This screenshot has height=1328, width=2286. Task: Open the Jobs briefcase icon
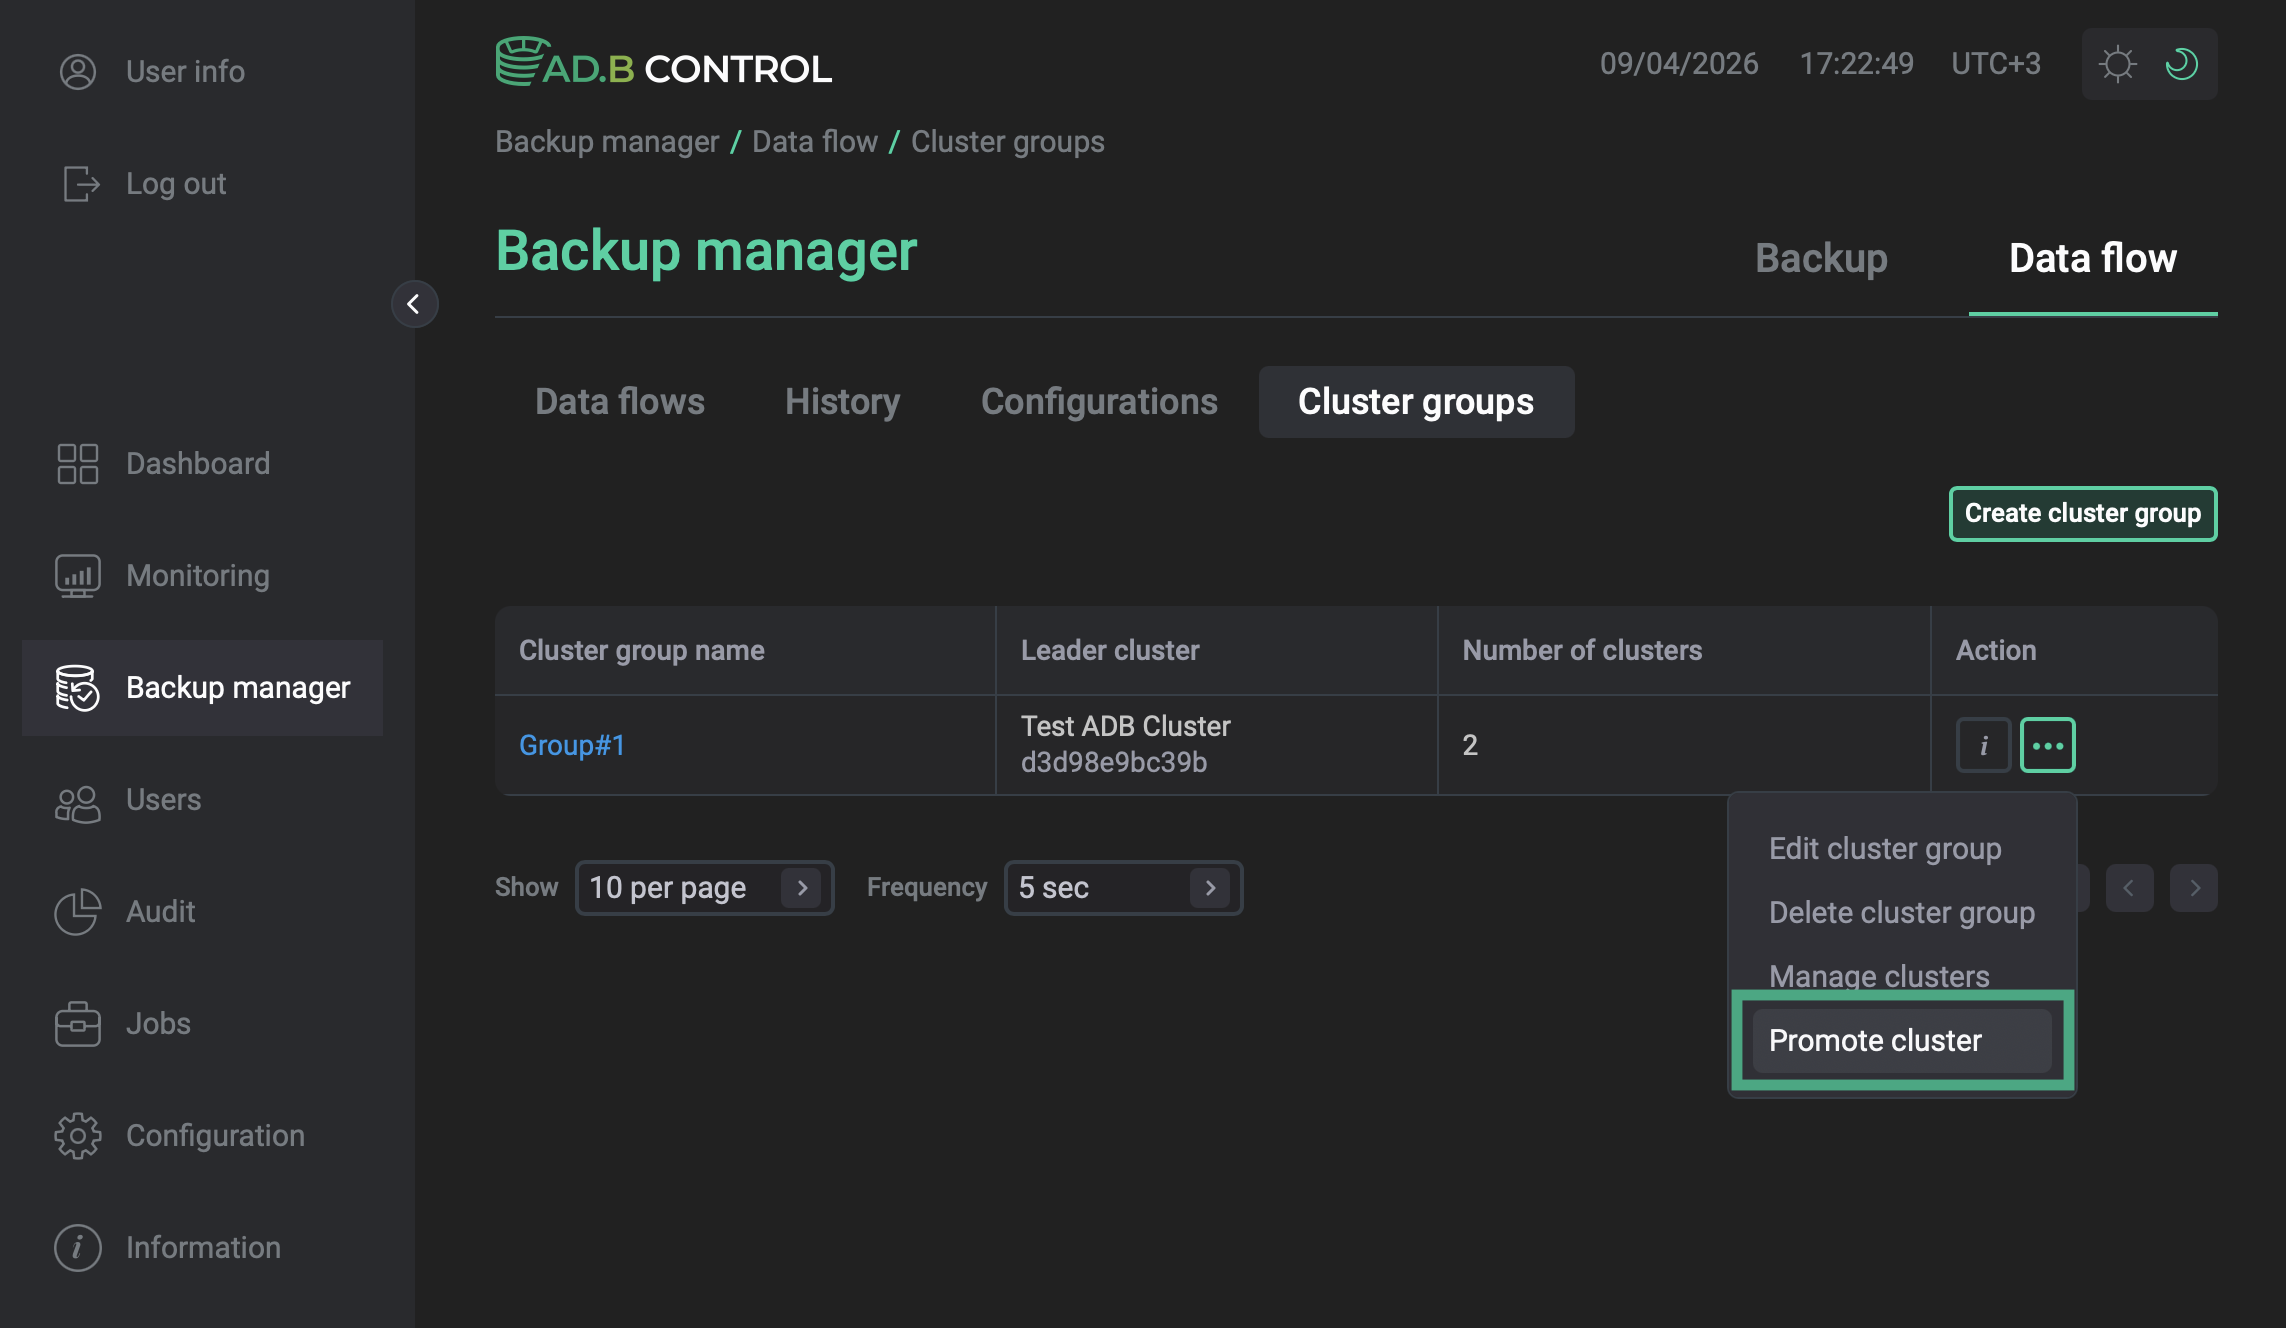(78, 1024)
